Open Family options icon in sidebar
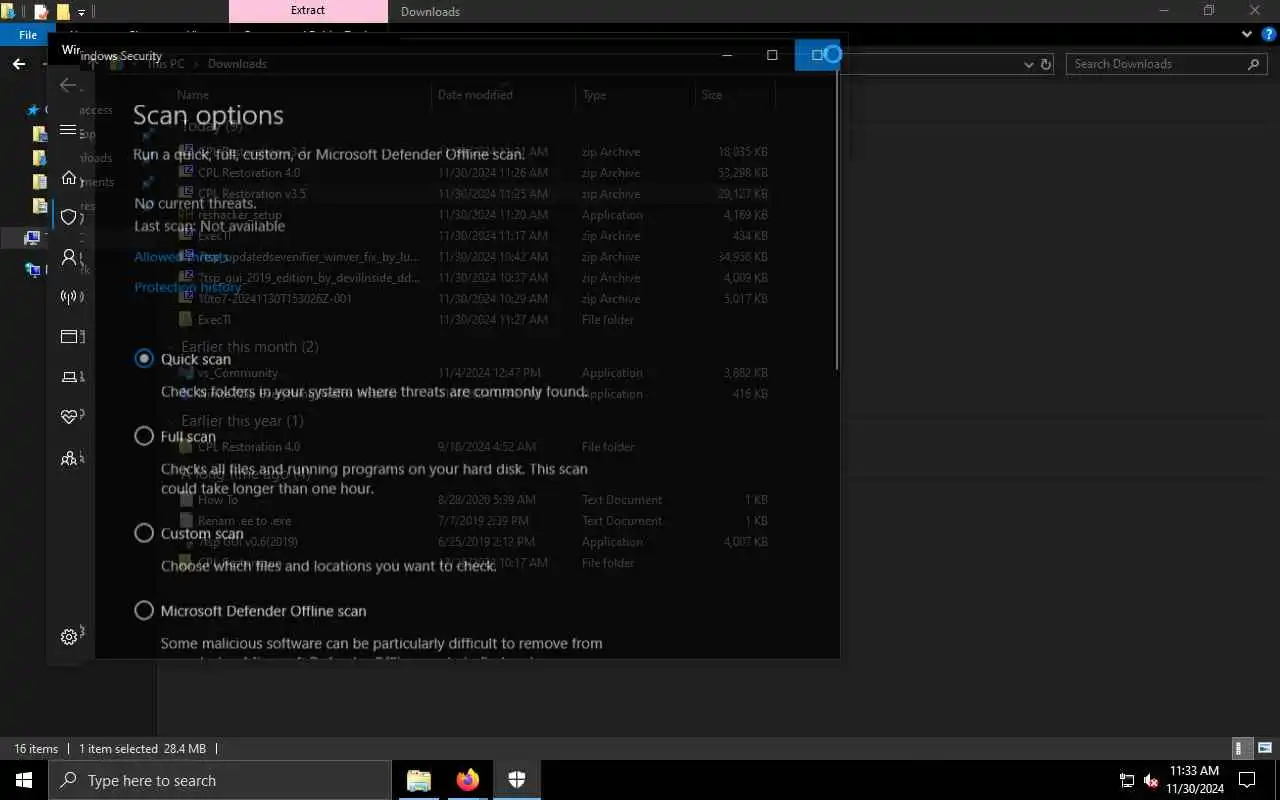Viewport: 1280px width, 800px height. [x=69, y=459]
